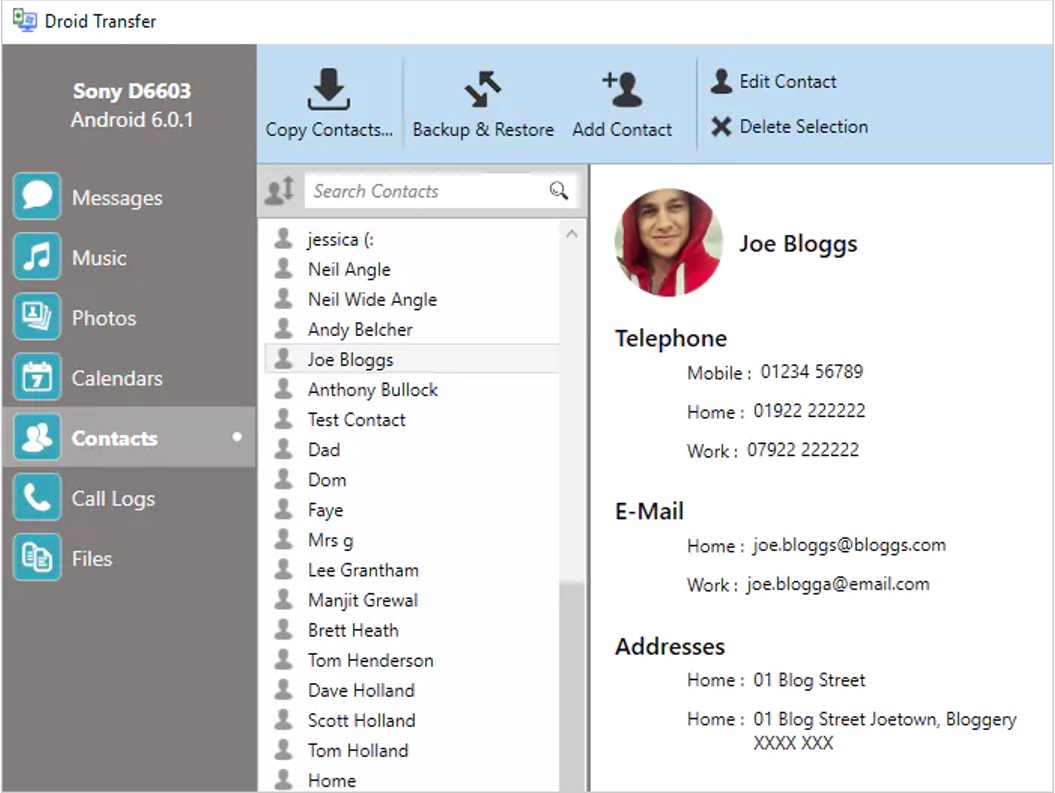
Task: Open the Calendars section icon
Action: click(x=37, y=377)
